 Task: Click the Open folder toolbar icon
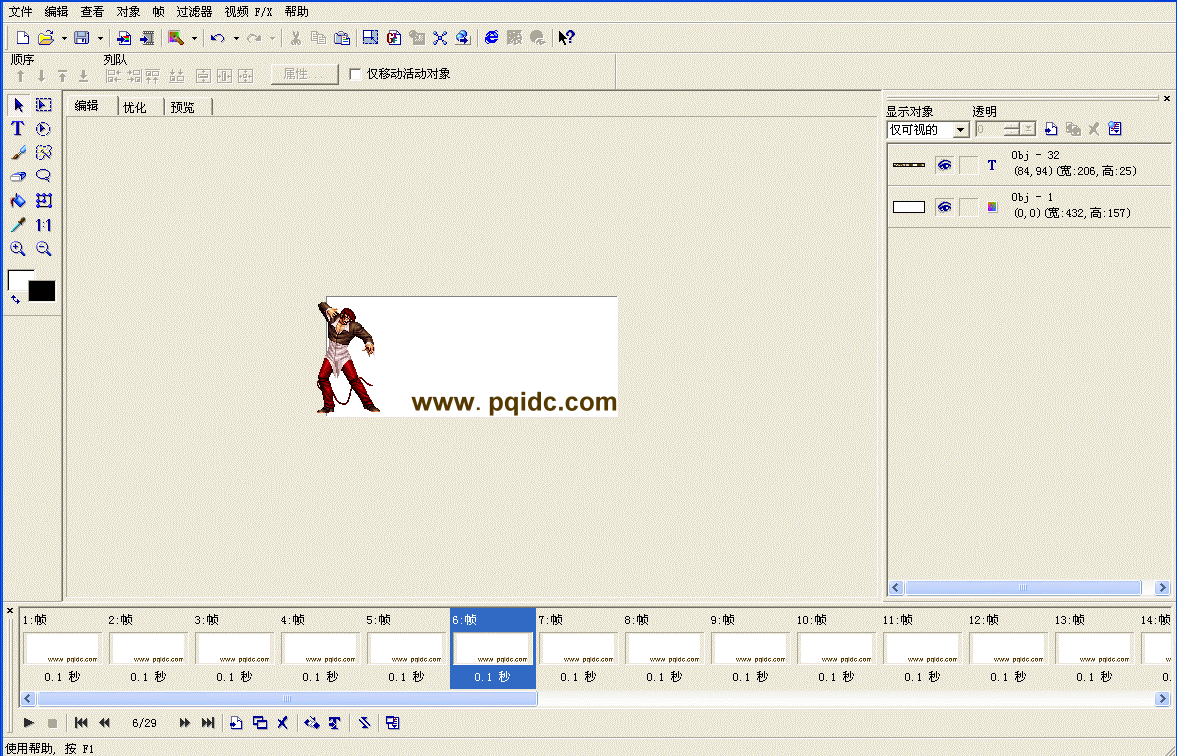coord(46,38)
